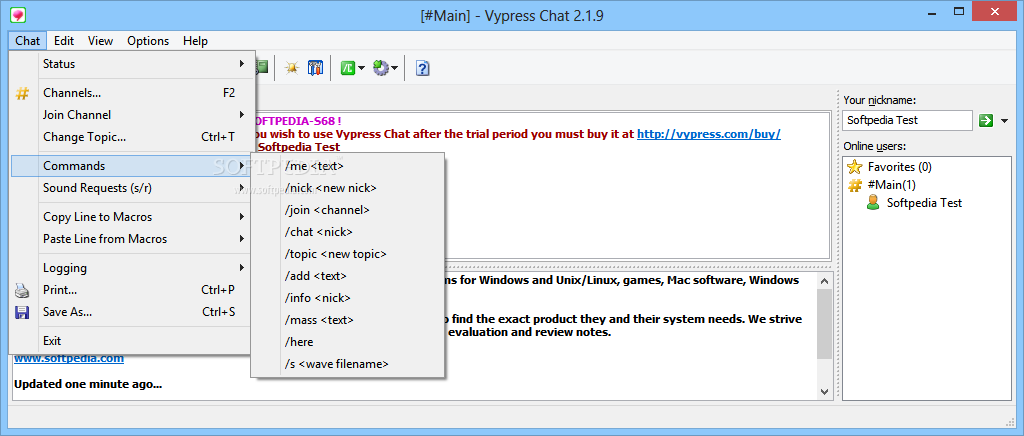Select the /topic <new topic> command

coord(348,254)
